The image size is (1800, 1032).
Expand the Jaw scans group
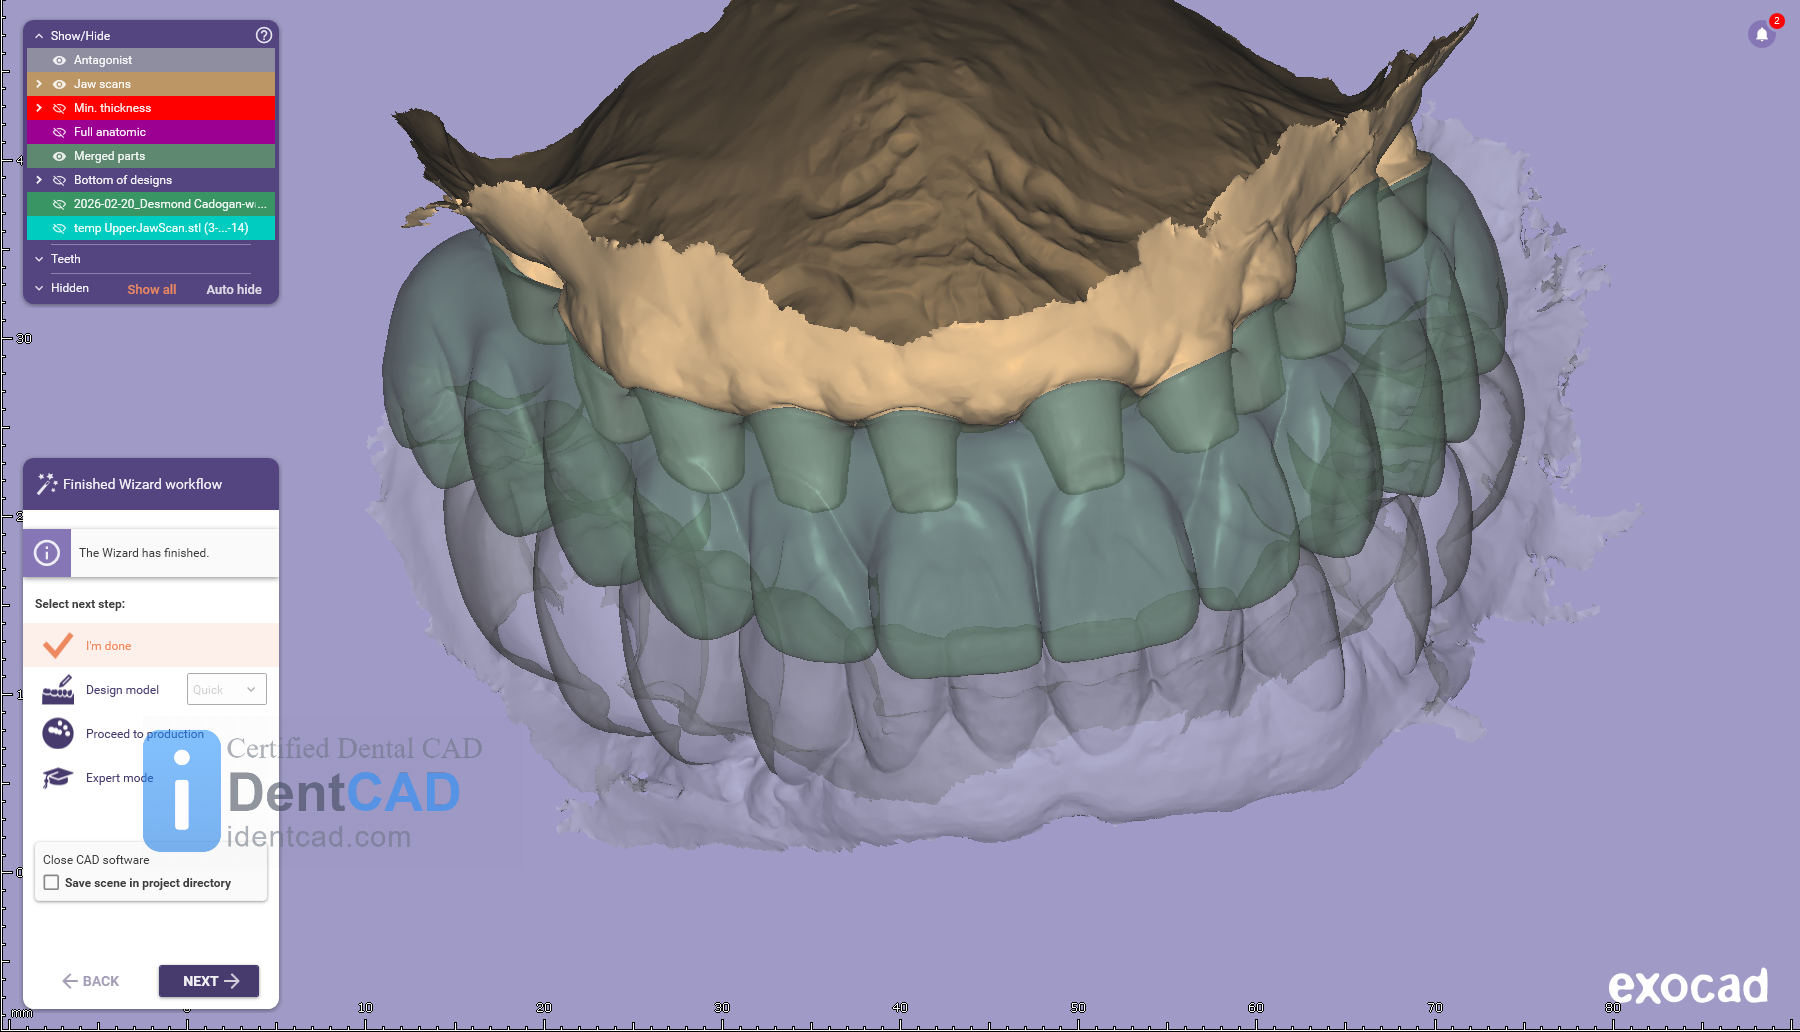click(39, 84)
